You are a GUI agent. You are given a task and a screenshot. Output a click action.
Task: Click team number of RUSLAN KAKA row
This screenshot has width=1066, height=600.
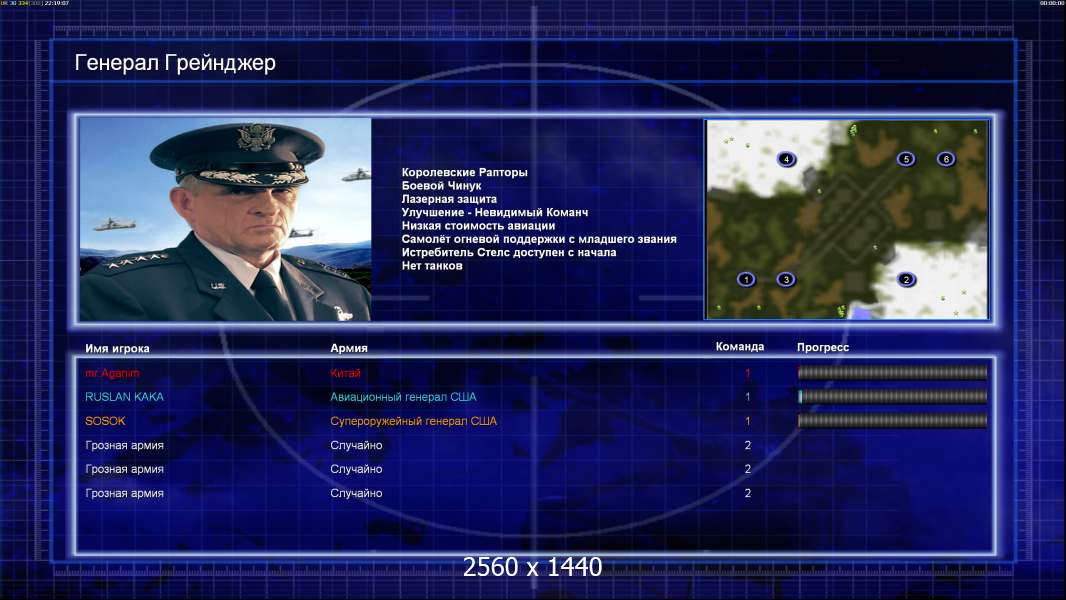[x=747, y=397]
